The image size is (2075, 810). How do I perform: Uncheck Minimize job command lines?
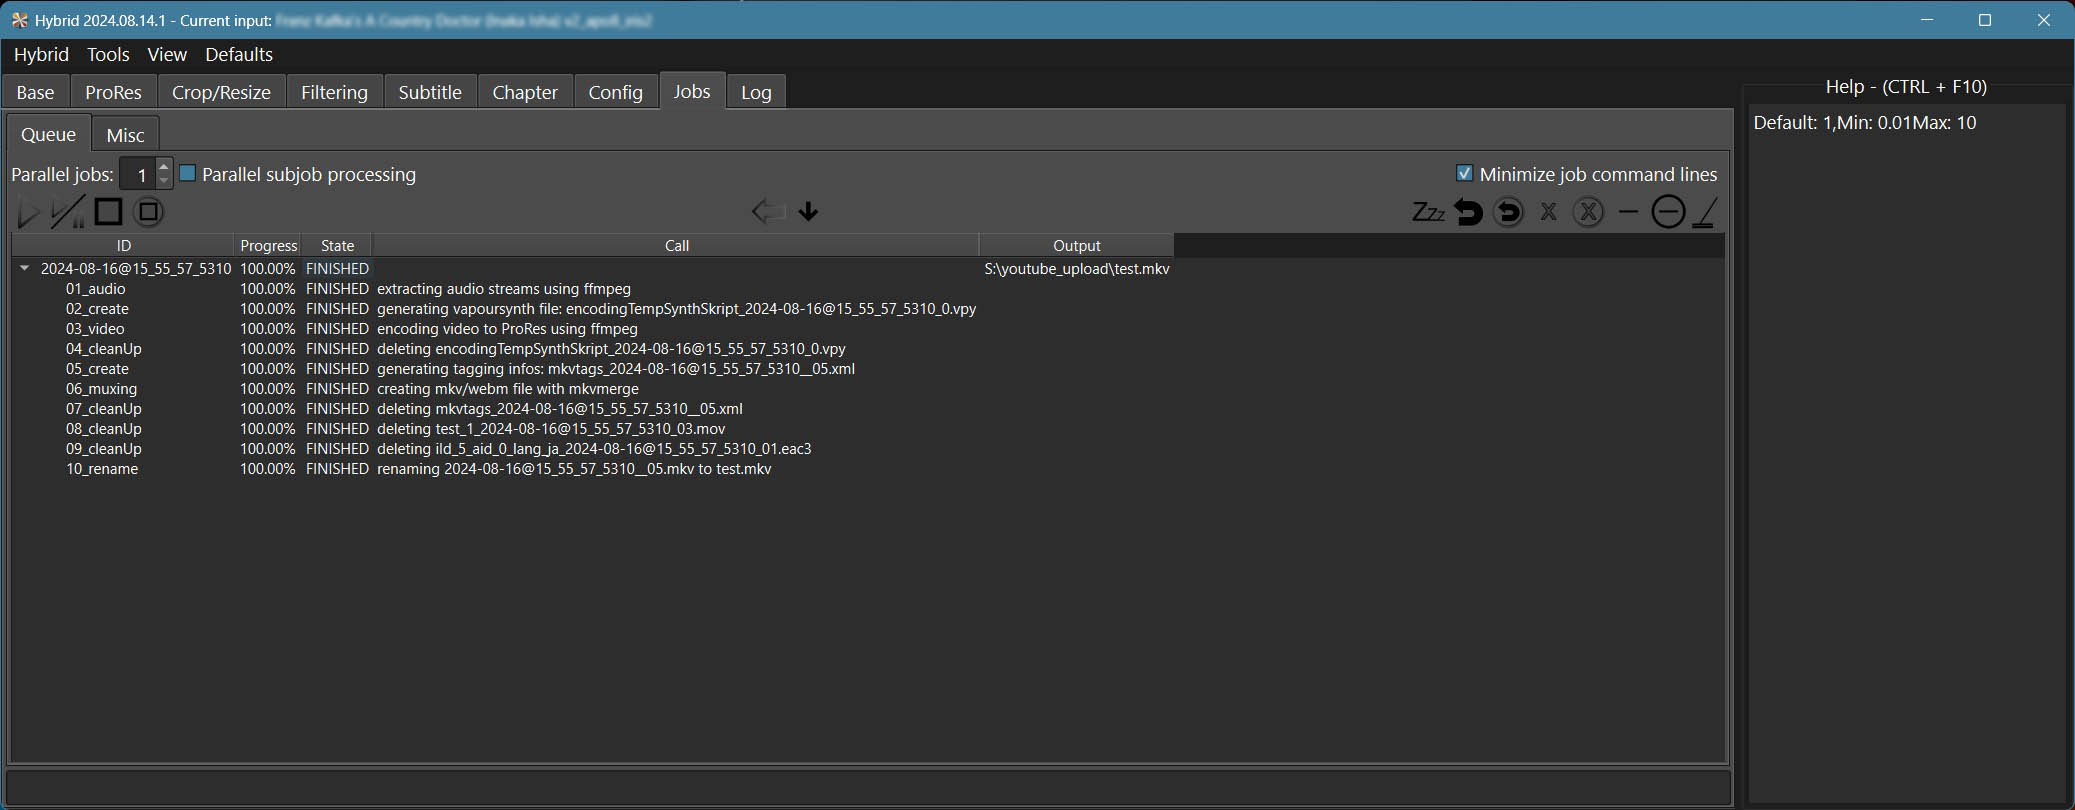point(1465,173)
